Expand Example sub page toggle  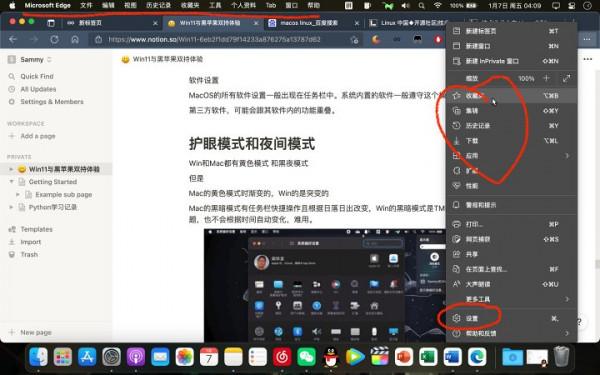coord(18,194)
